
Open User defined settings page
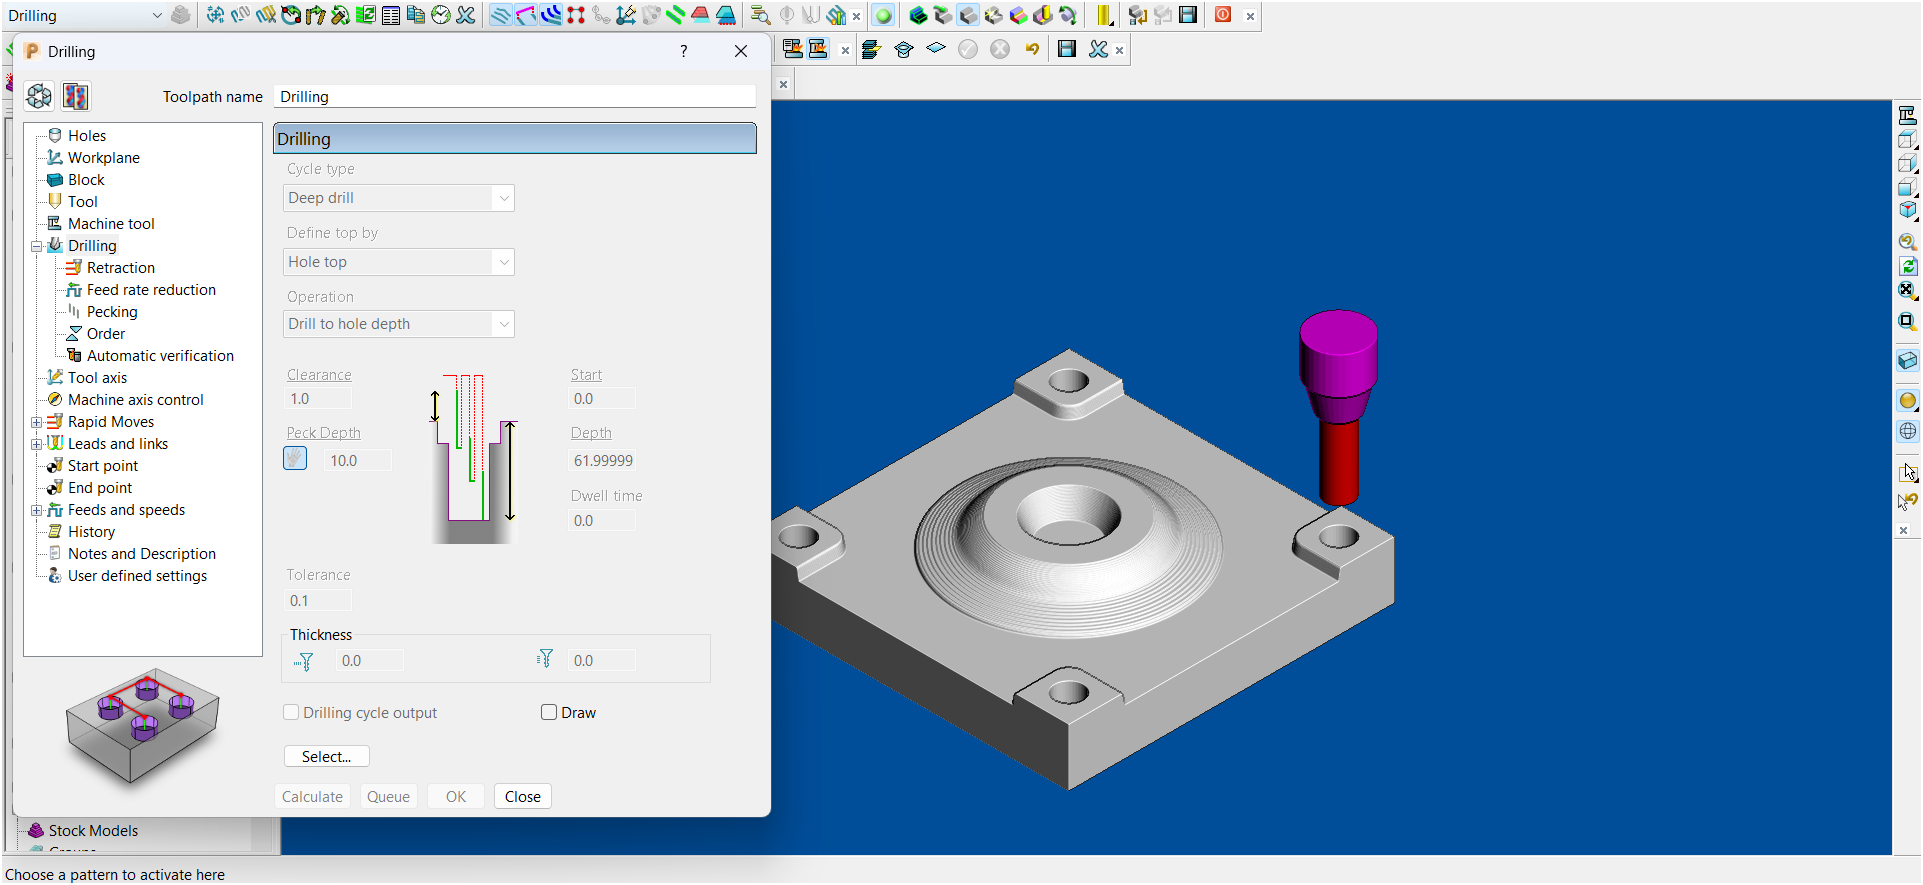click(137, 576)
